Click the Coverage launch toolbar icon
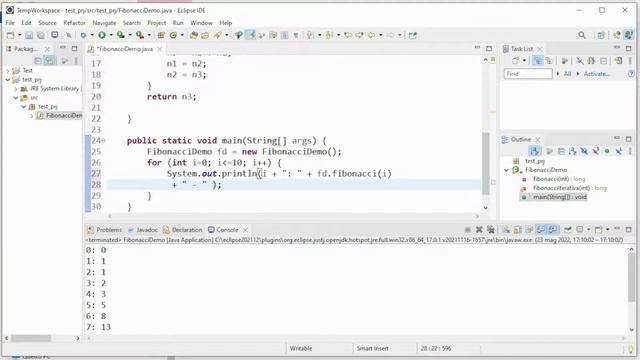Screen dimensions: 640x360 click(x=121, y=36)
